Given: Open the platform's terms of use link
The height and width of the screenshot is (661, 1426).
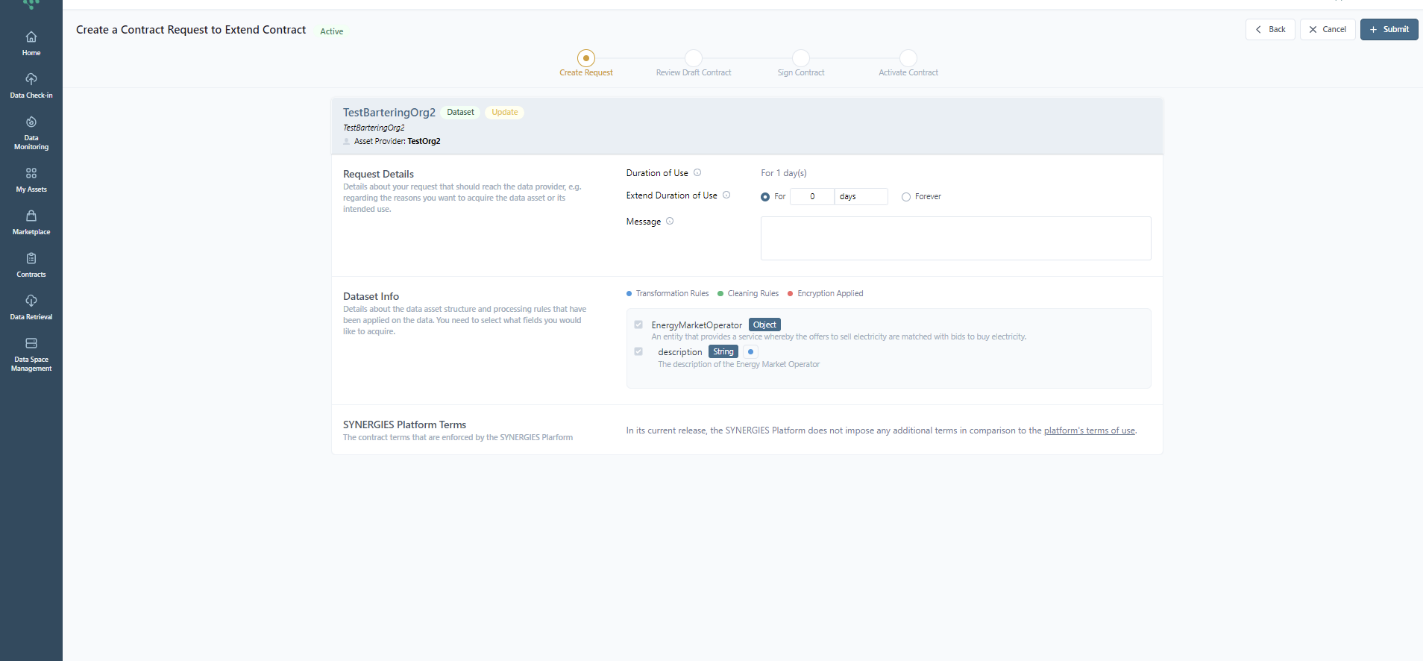Looking at the screenshot, I should point(1089,431).
